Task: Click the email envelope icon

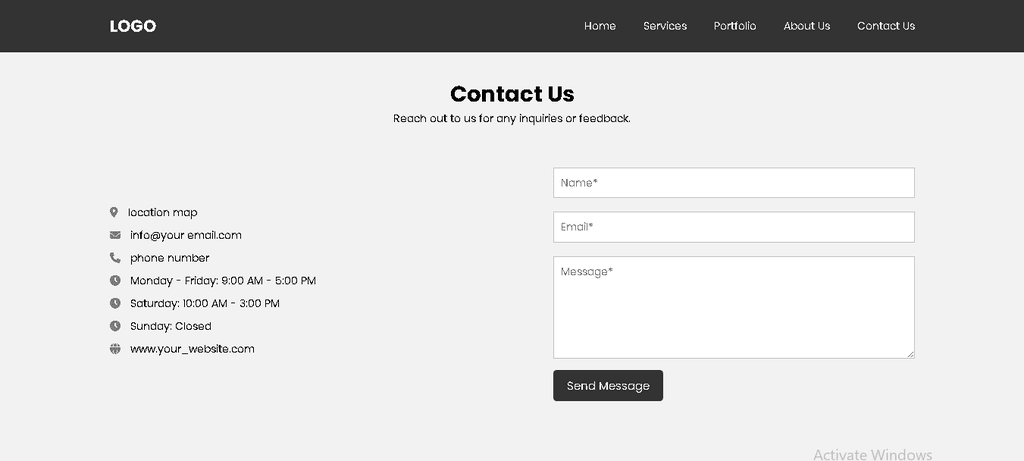Action: (x=115, y=235)
